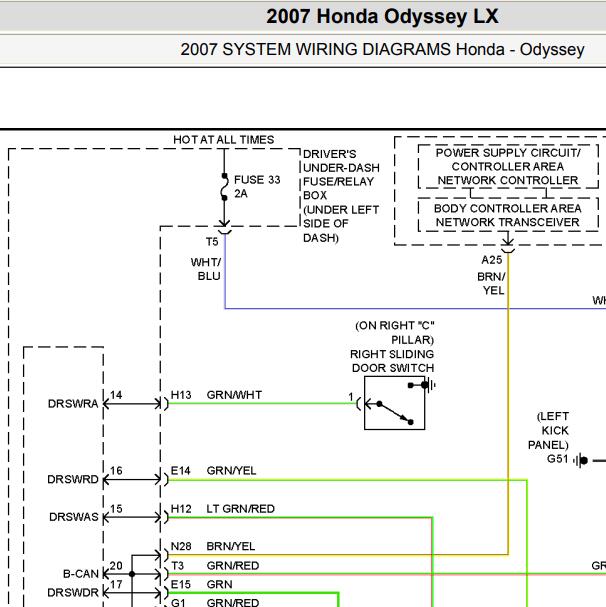Click the 'N28' terminal label

tap(181, 546)
